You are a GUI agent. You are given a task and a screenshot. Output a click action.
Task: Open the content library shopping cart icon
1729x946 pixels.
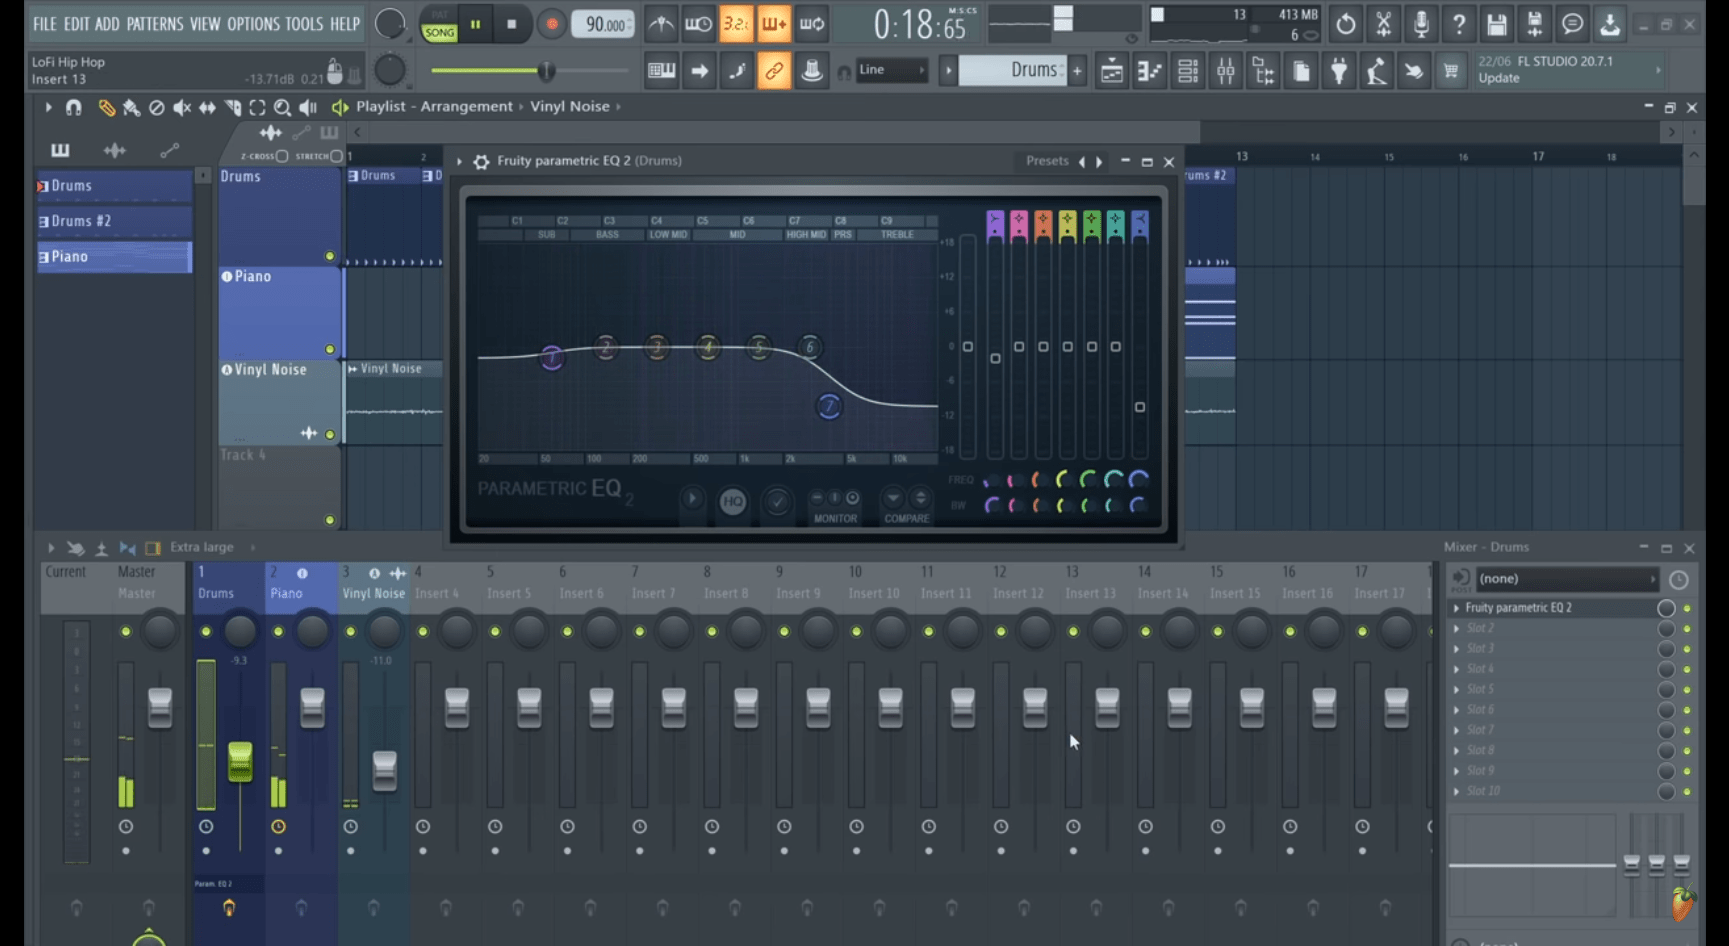pyautogui.click(x=1451, y=71)
